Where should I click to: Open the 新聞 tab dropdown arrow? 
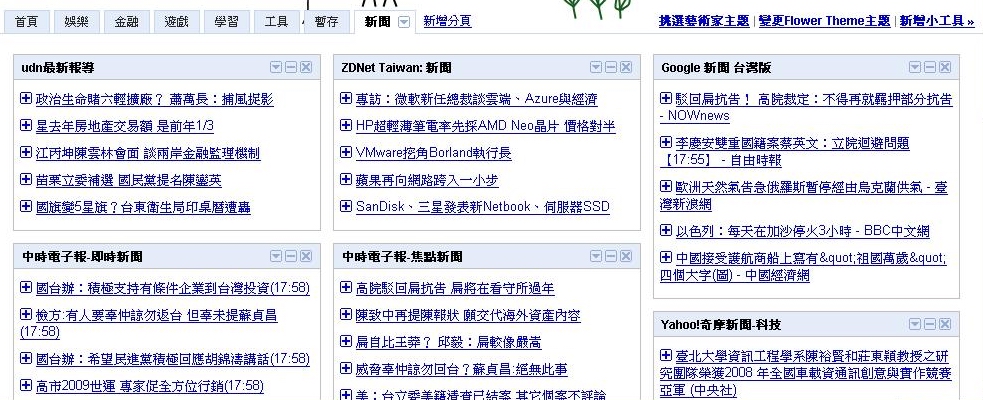tap(404, 22)
